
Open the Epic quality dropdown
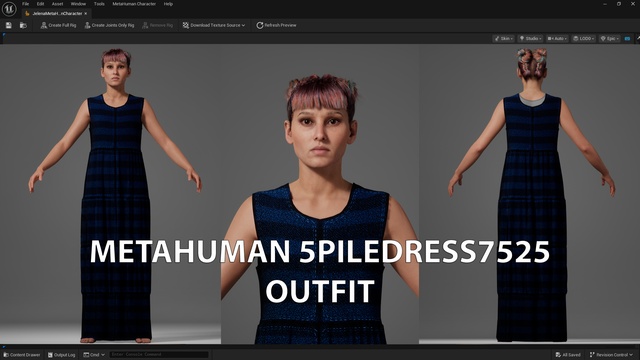click(609, 38)
